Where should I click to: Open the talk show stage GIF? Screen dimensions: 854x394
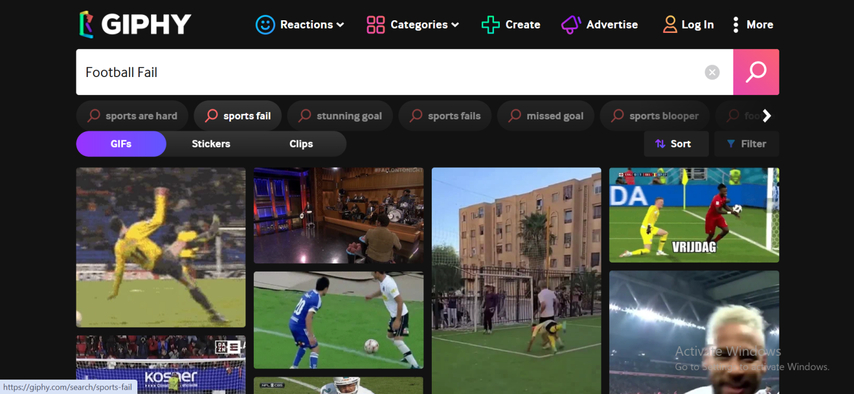click(x=338, y=216)
